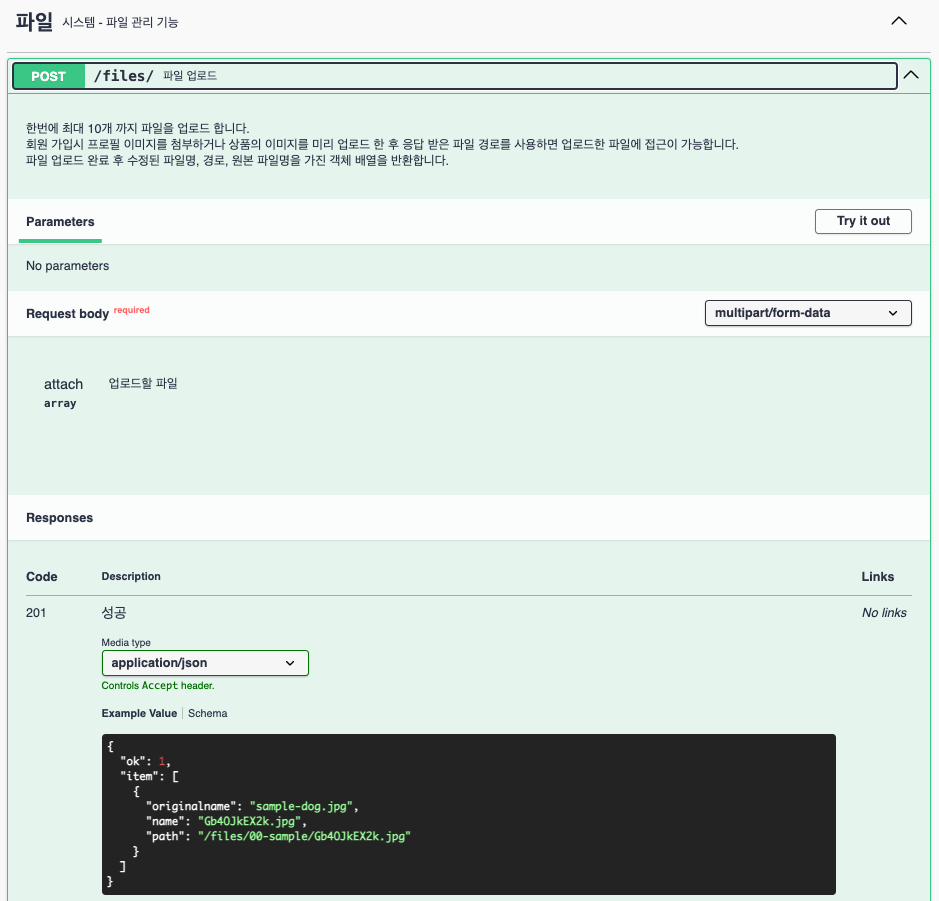This screenshot has height=901, width=939.
Task: Click the "sample-dog.jpg" value in example
Action: [301, 806]
